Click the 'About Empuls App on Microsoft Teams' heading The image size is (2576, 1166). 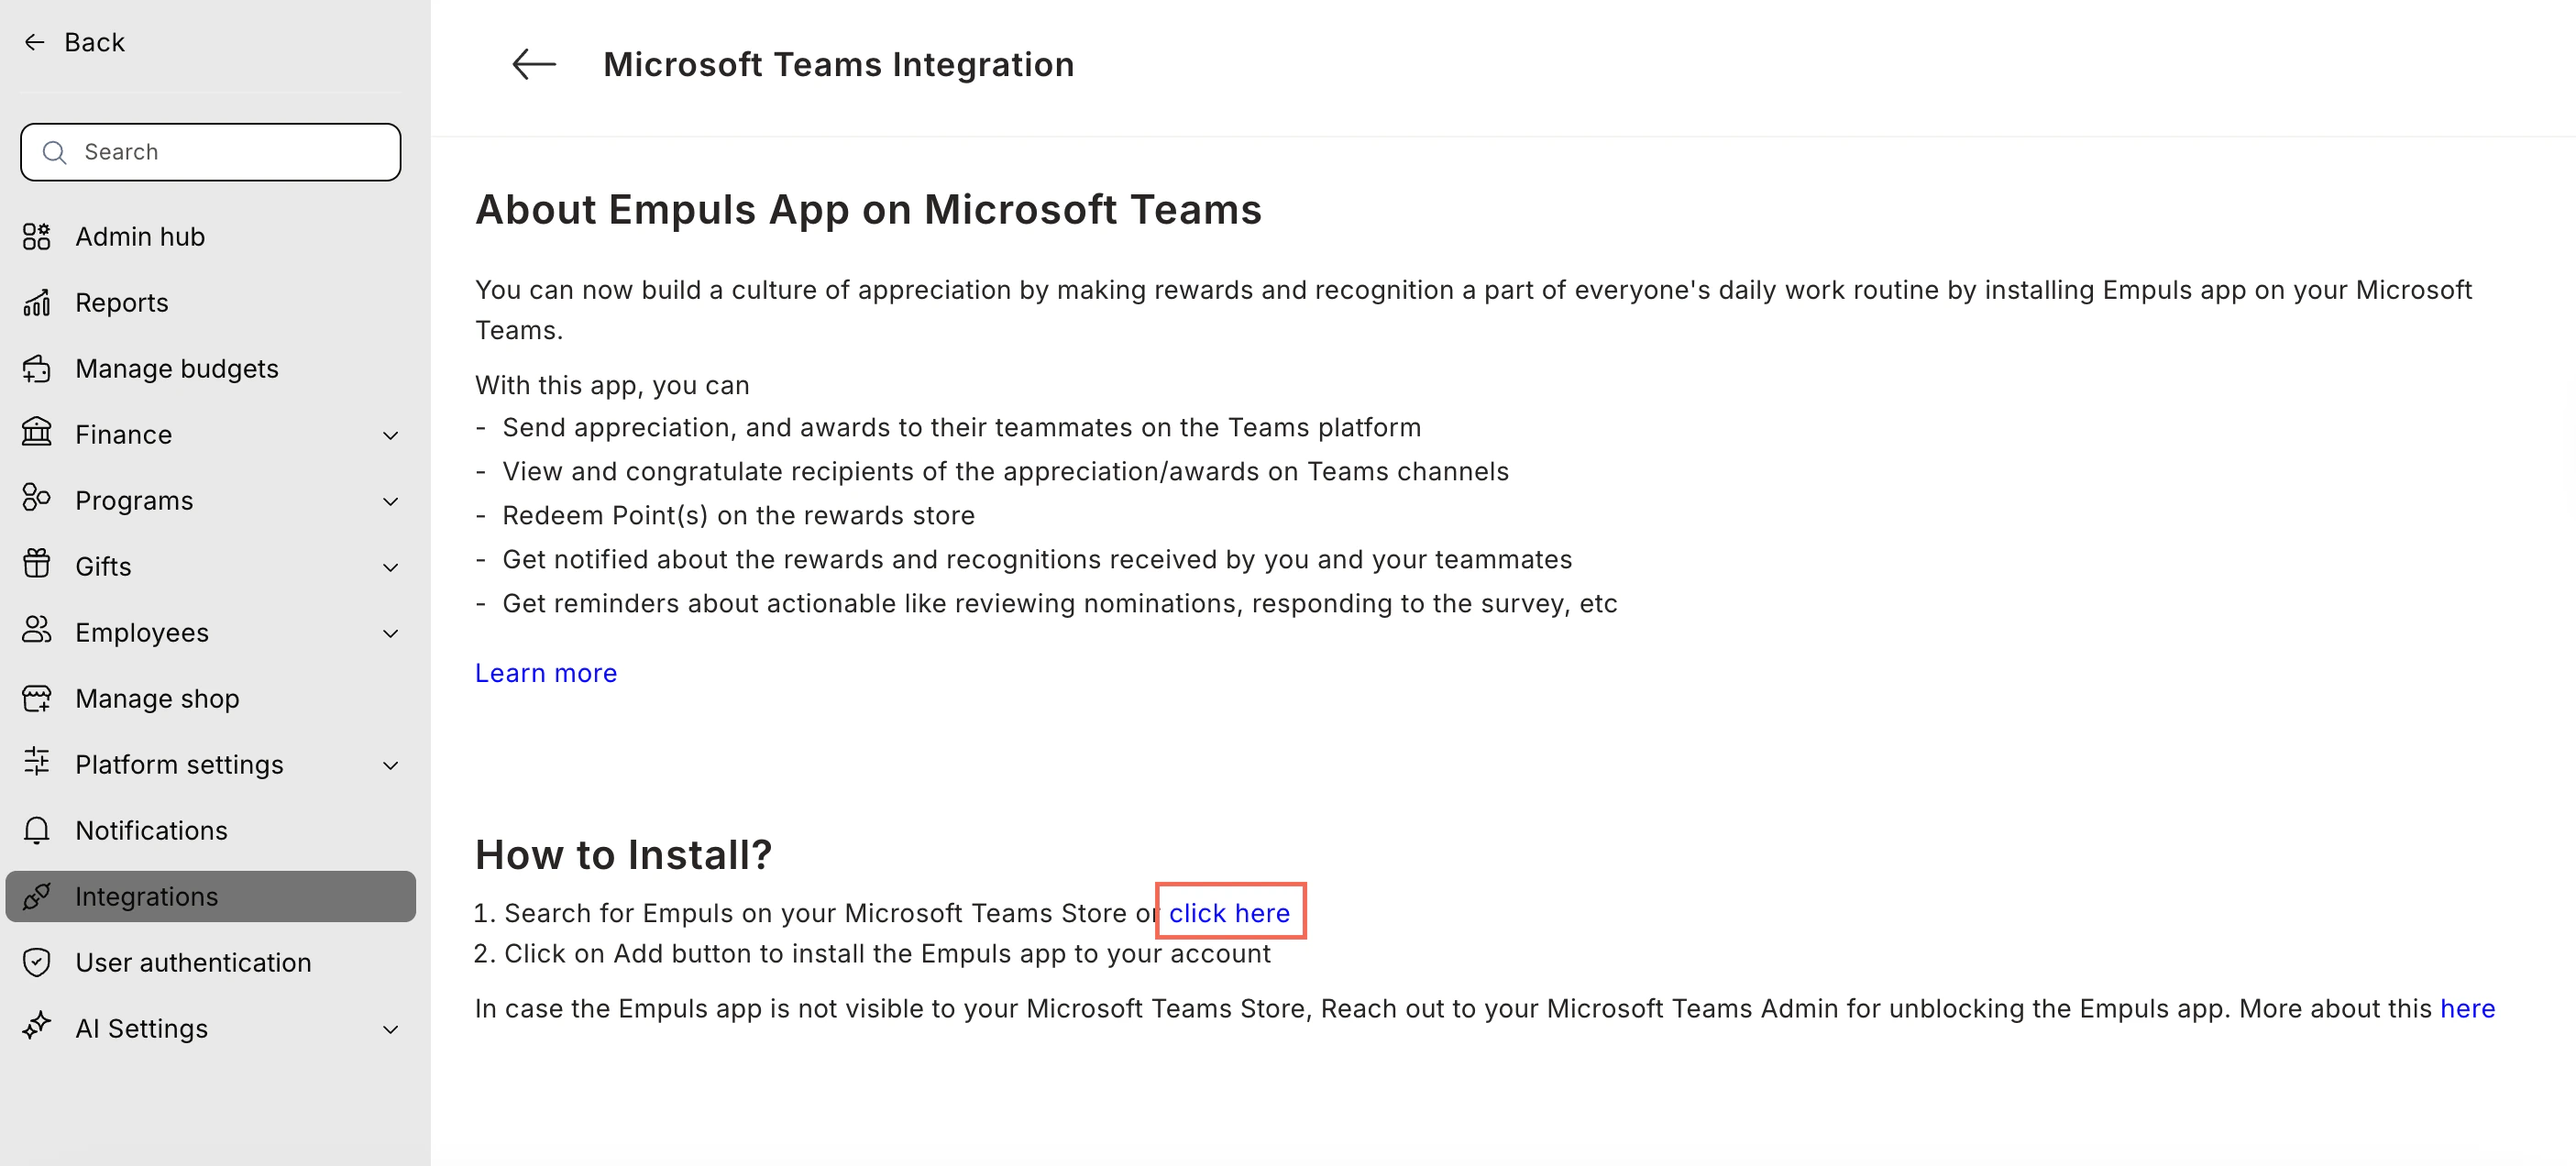click(x=868, y=210)
